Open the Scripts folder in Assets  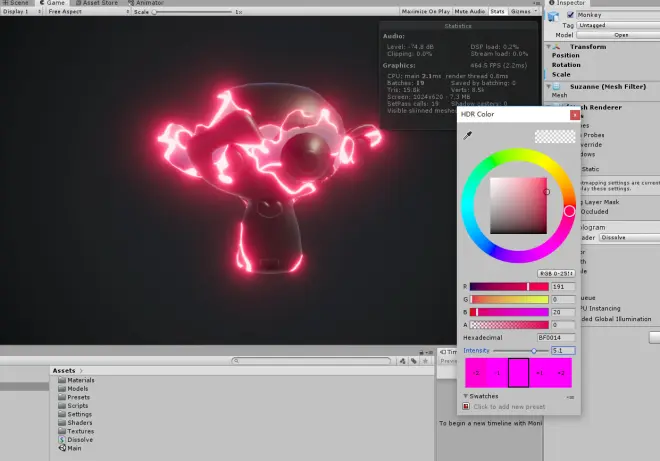point(73,405)
